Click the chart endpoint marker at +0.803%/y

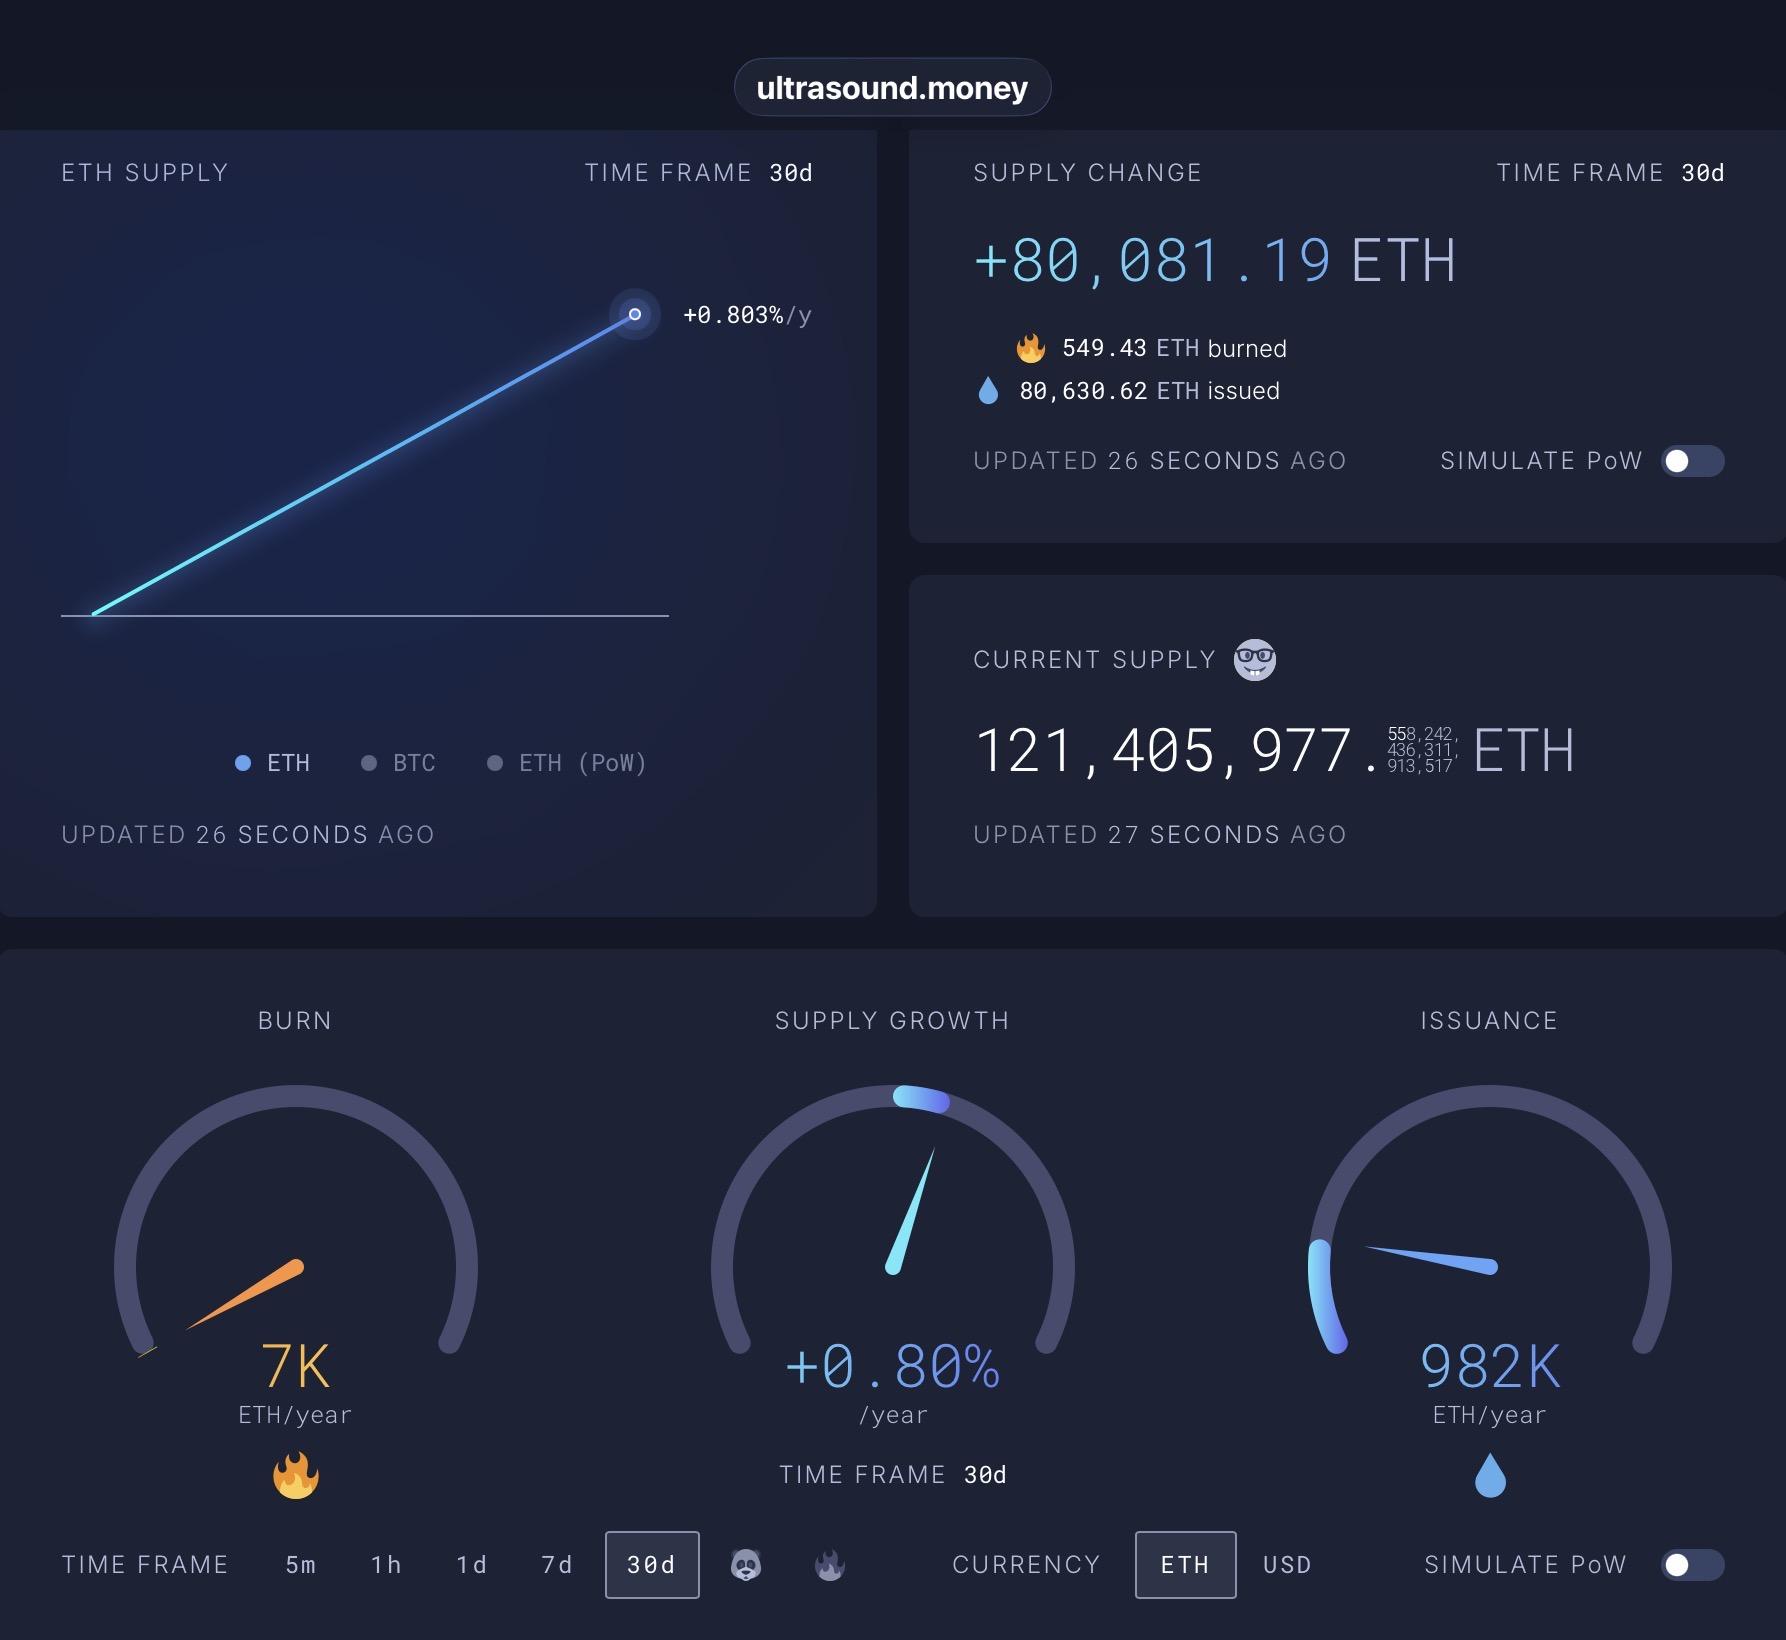(x=634, y=314)
